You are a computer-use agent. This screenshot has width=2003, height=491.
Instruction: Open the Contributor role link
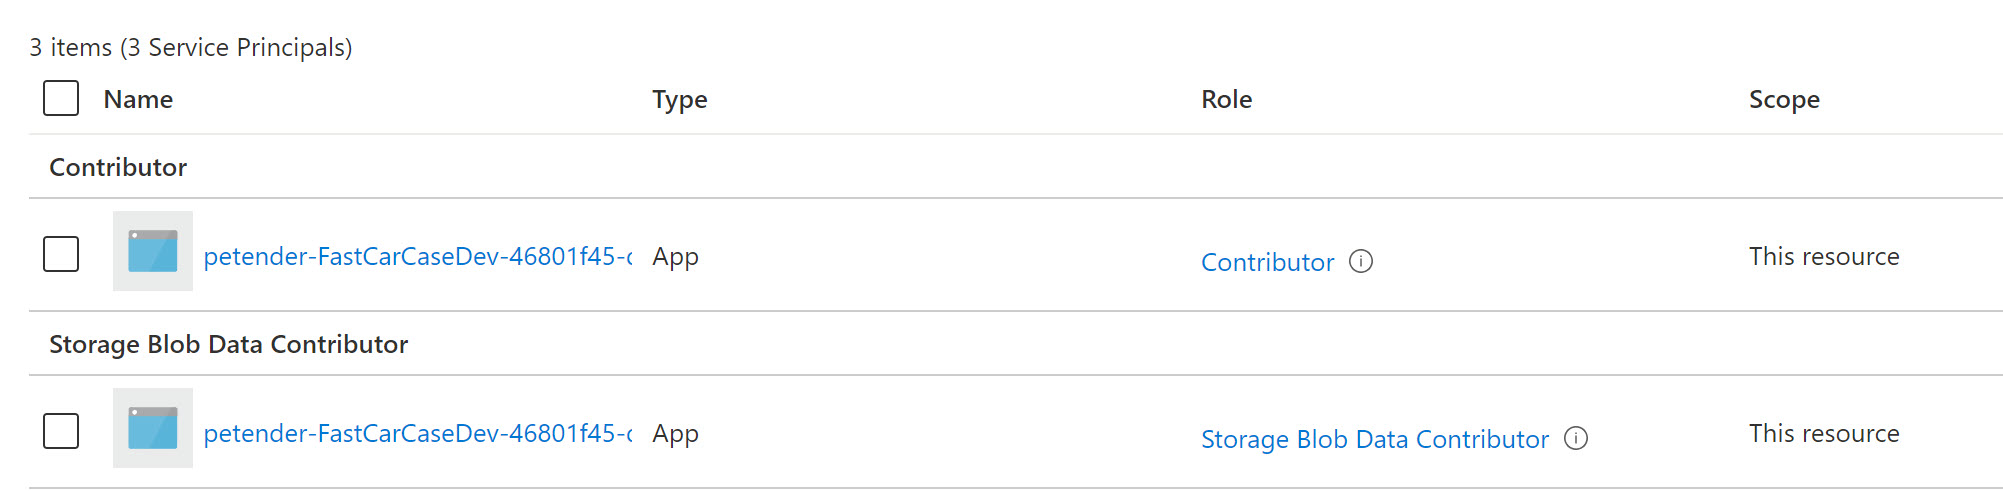pos(1267,262)
